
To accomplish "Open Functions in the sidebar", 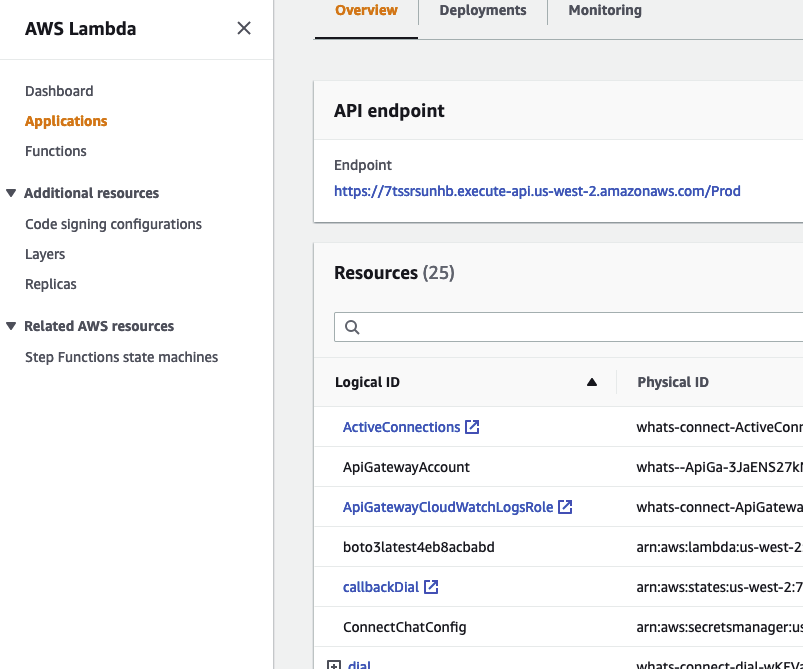I will 56,151.
